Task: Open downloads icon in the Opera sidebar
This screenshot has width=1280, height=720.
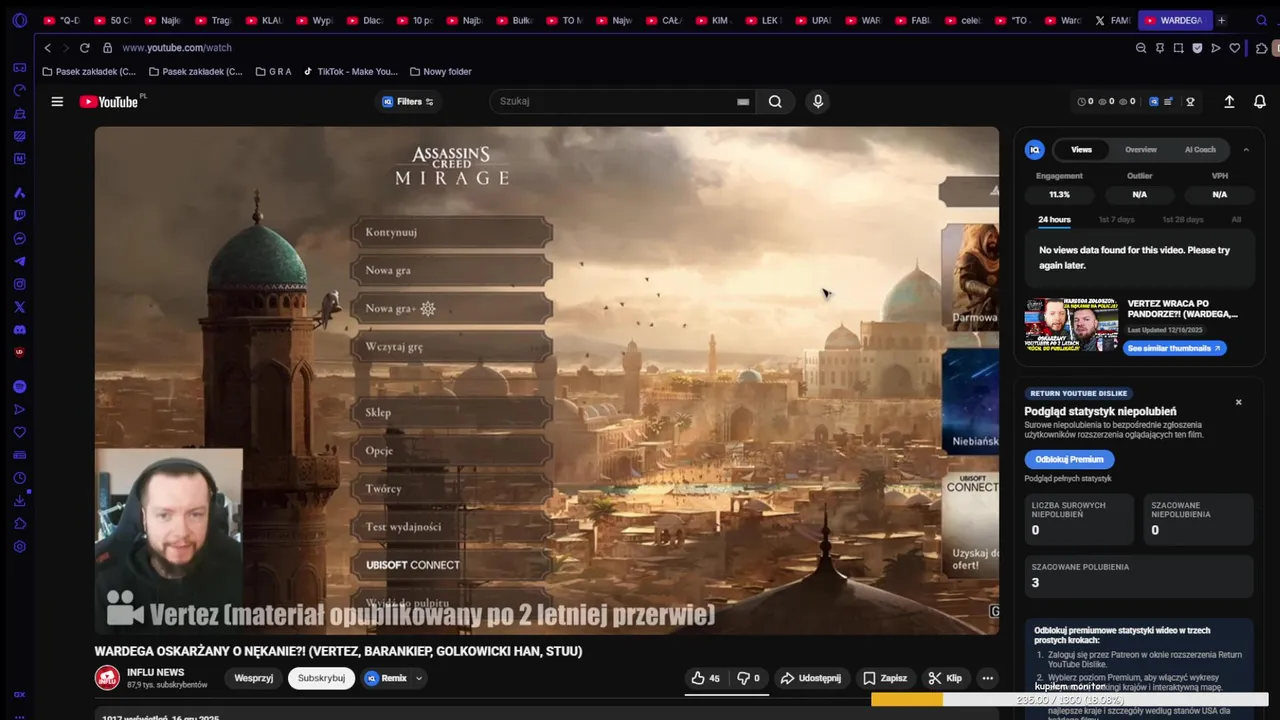Action: tap(19, 501)
